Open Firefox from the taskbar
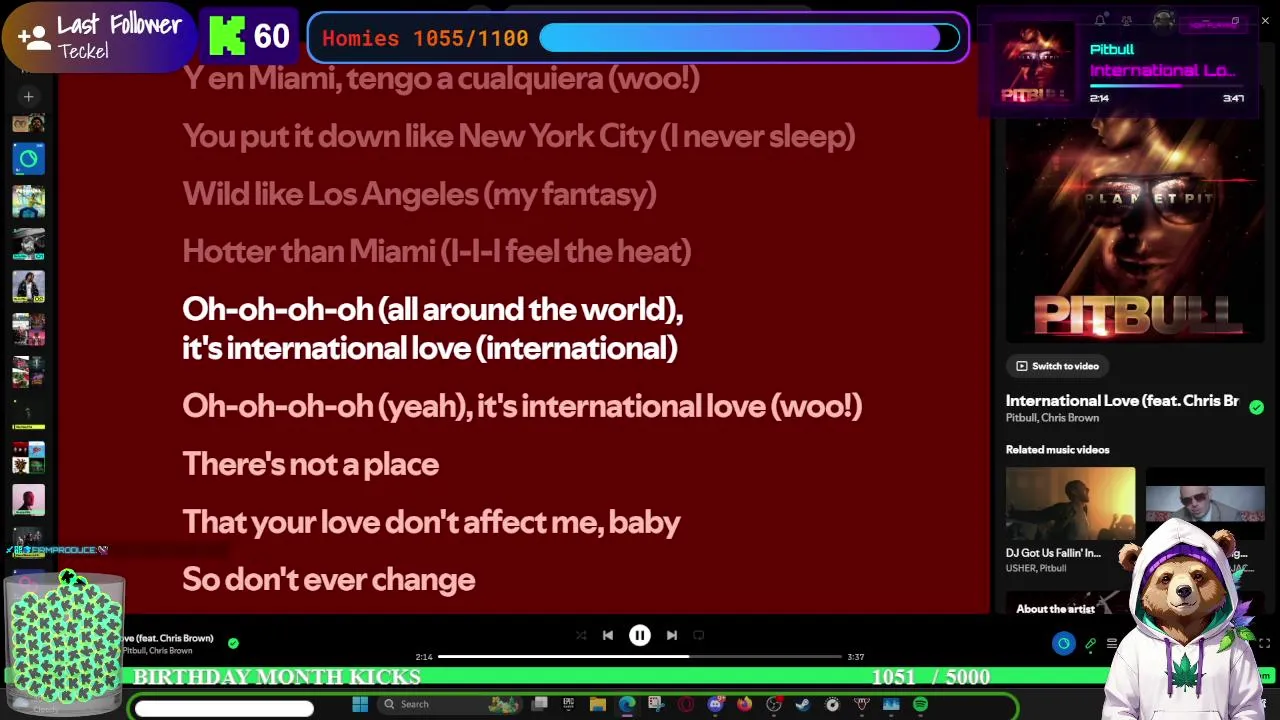Viewport: 1280px width, 720px height. (744, 704)
